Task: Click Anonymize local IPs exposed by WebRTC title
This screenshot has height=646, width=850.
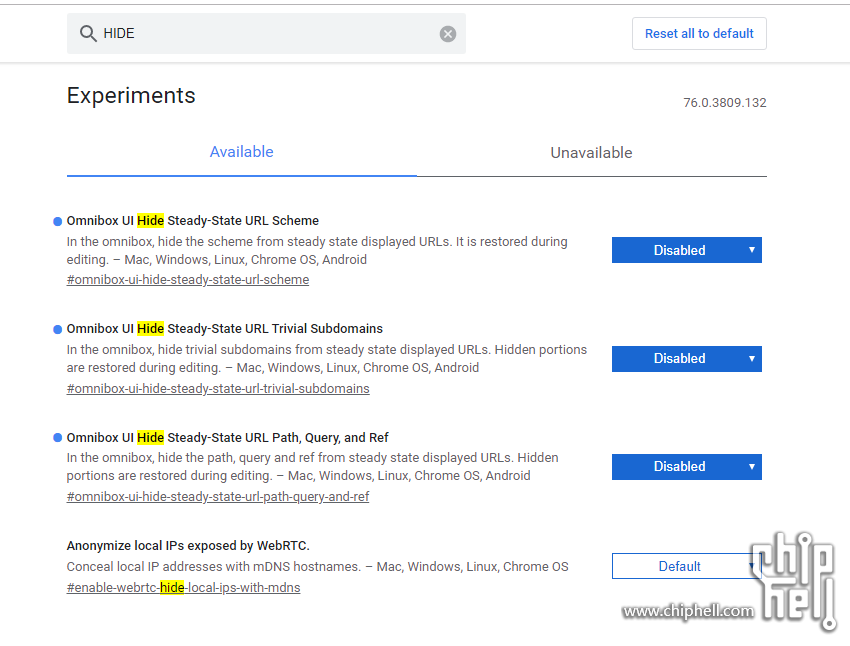Action: point(188,546)
